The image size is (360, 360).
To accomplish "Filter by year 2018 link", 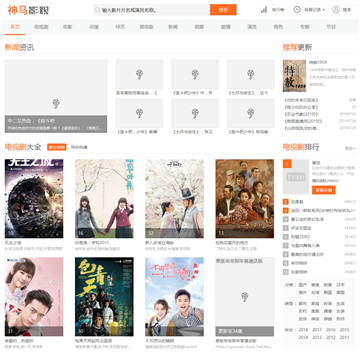I will coord(303,330).
